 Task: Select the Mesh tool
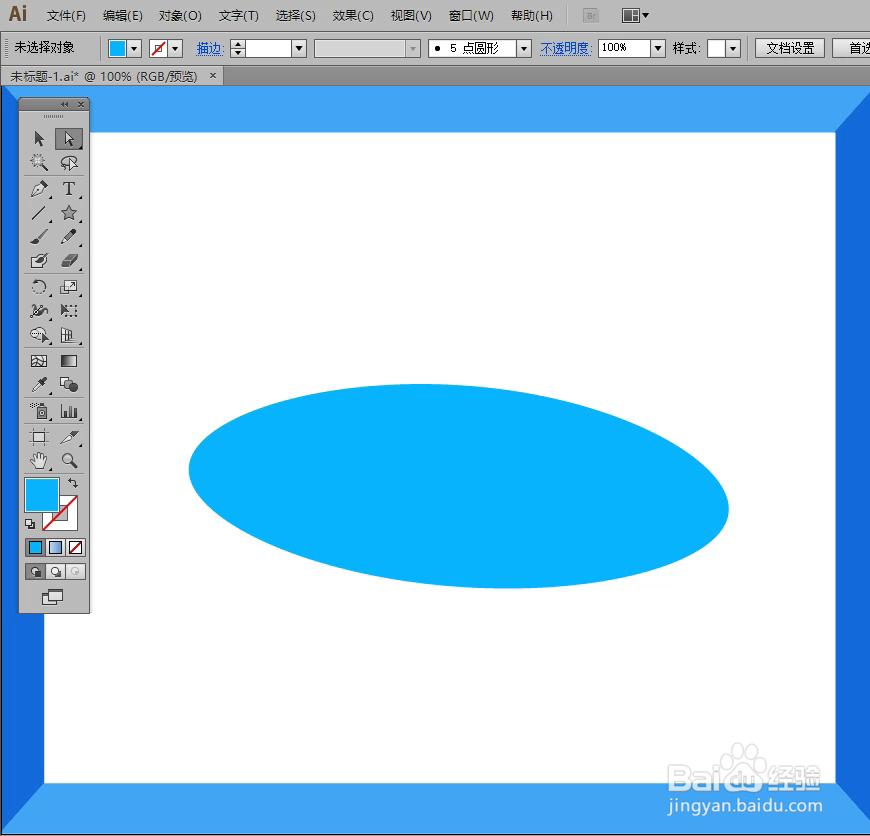pos(39,361)
